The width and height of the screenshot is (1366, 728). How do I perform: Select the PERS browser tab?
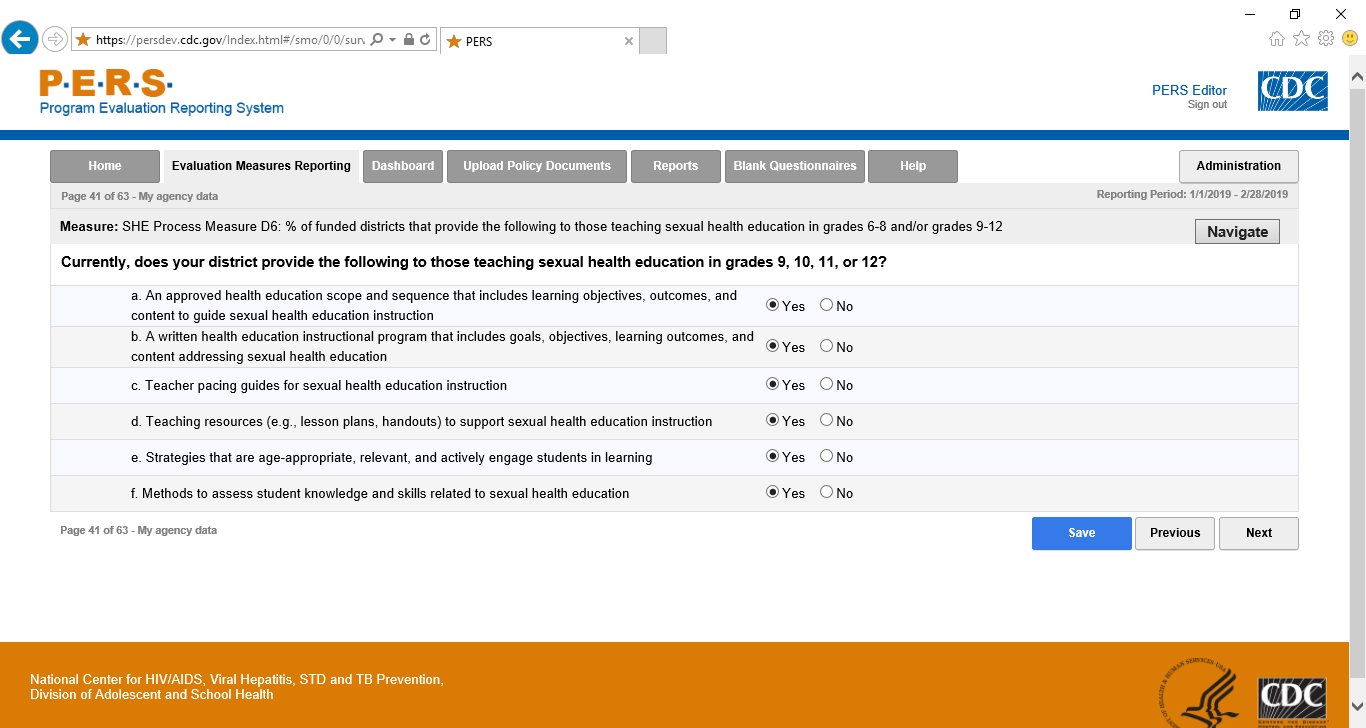coord(539,41)
